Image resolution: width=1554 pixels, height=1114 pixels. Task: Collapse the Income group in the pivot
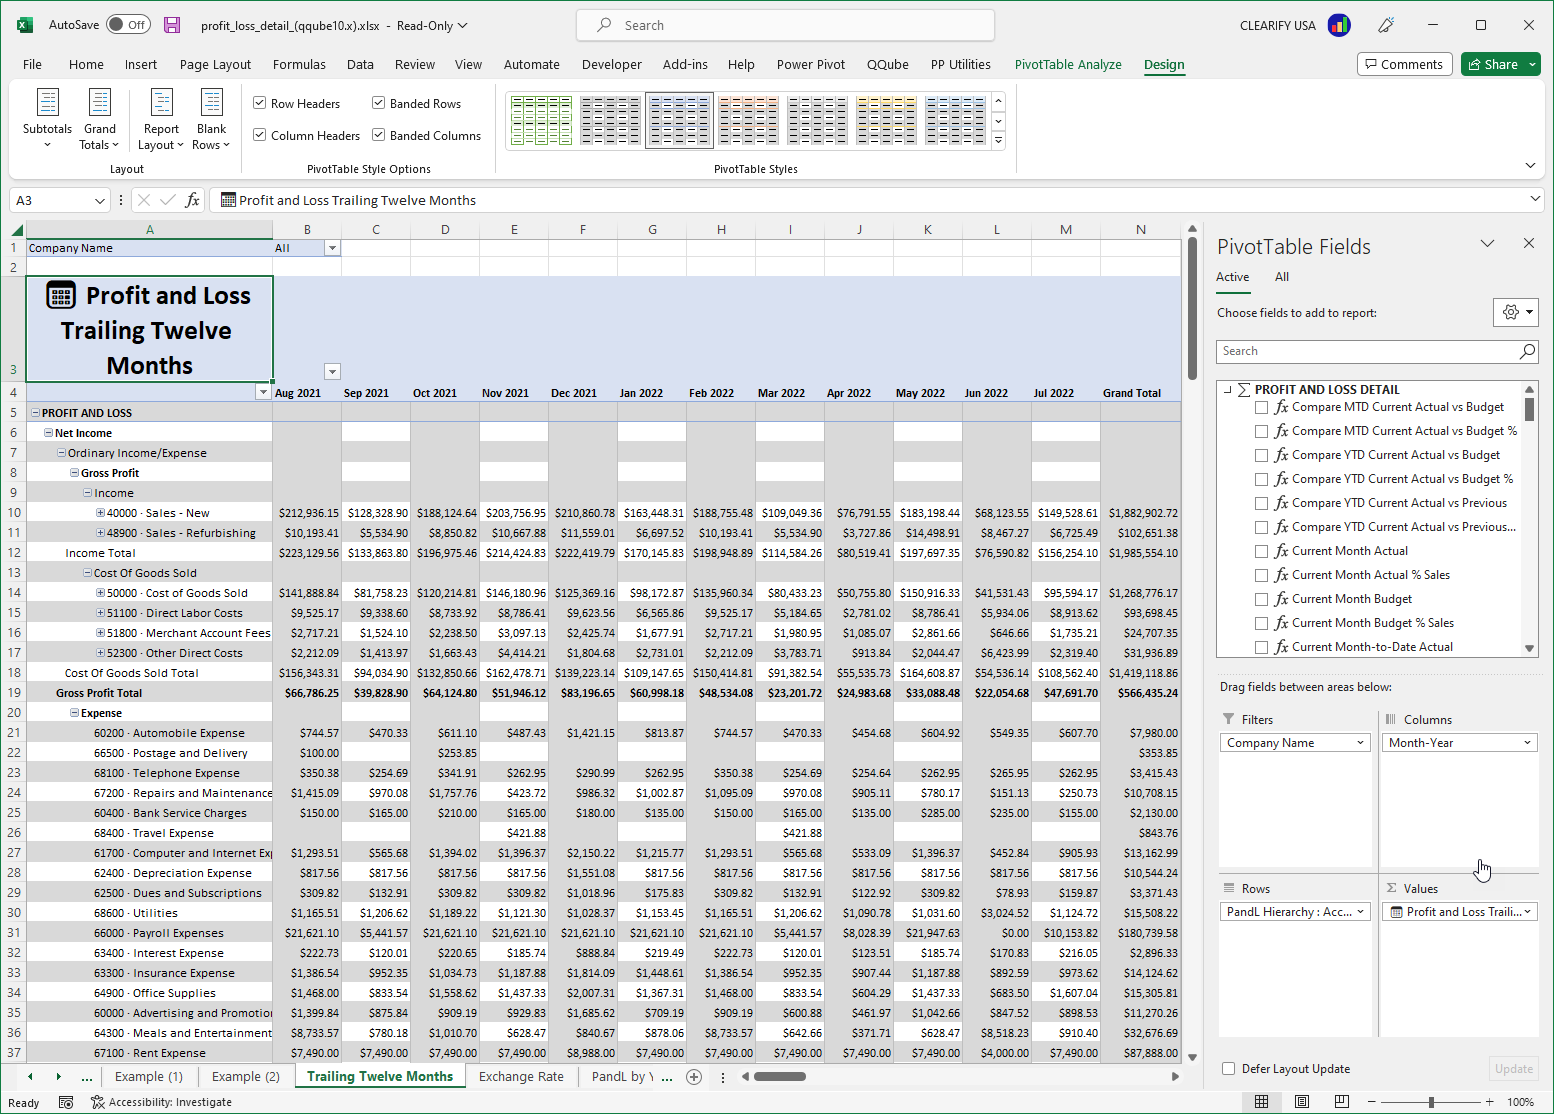point(88,492)
